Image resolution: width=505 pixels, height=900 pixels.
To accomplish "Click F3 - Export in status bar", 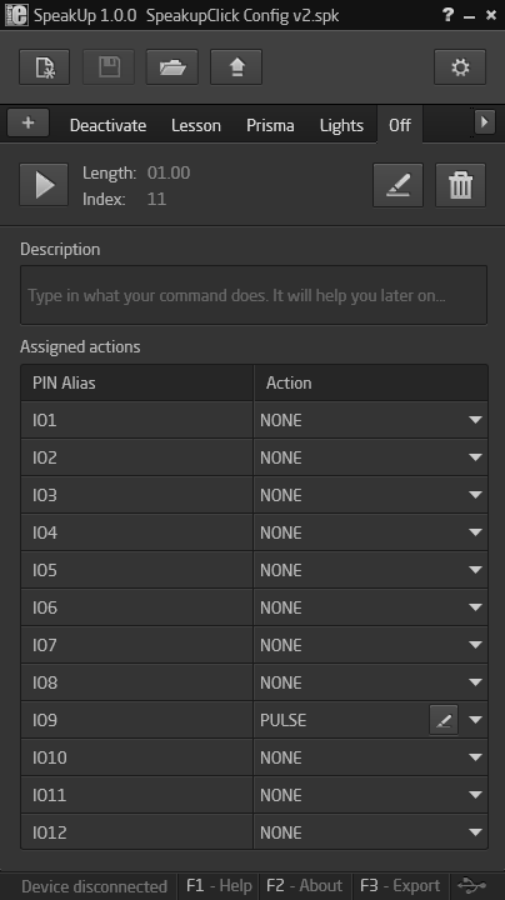I will [x=400, y=886].
